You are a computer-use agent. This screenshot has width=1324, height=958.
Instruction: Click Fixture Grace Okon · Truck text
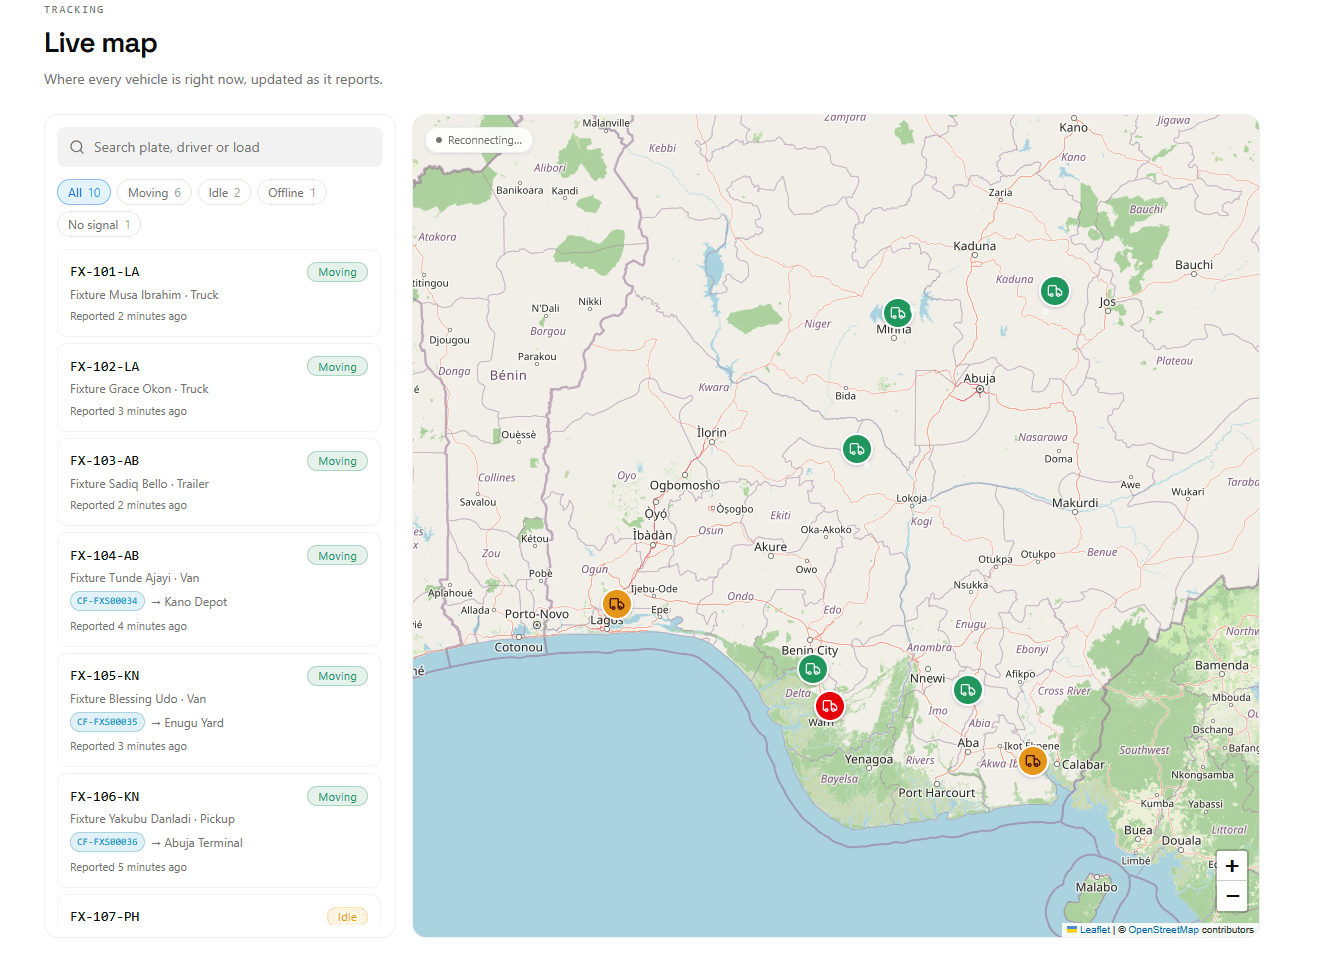point(139,389)
